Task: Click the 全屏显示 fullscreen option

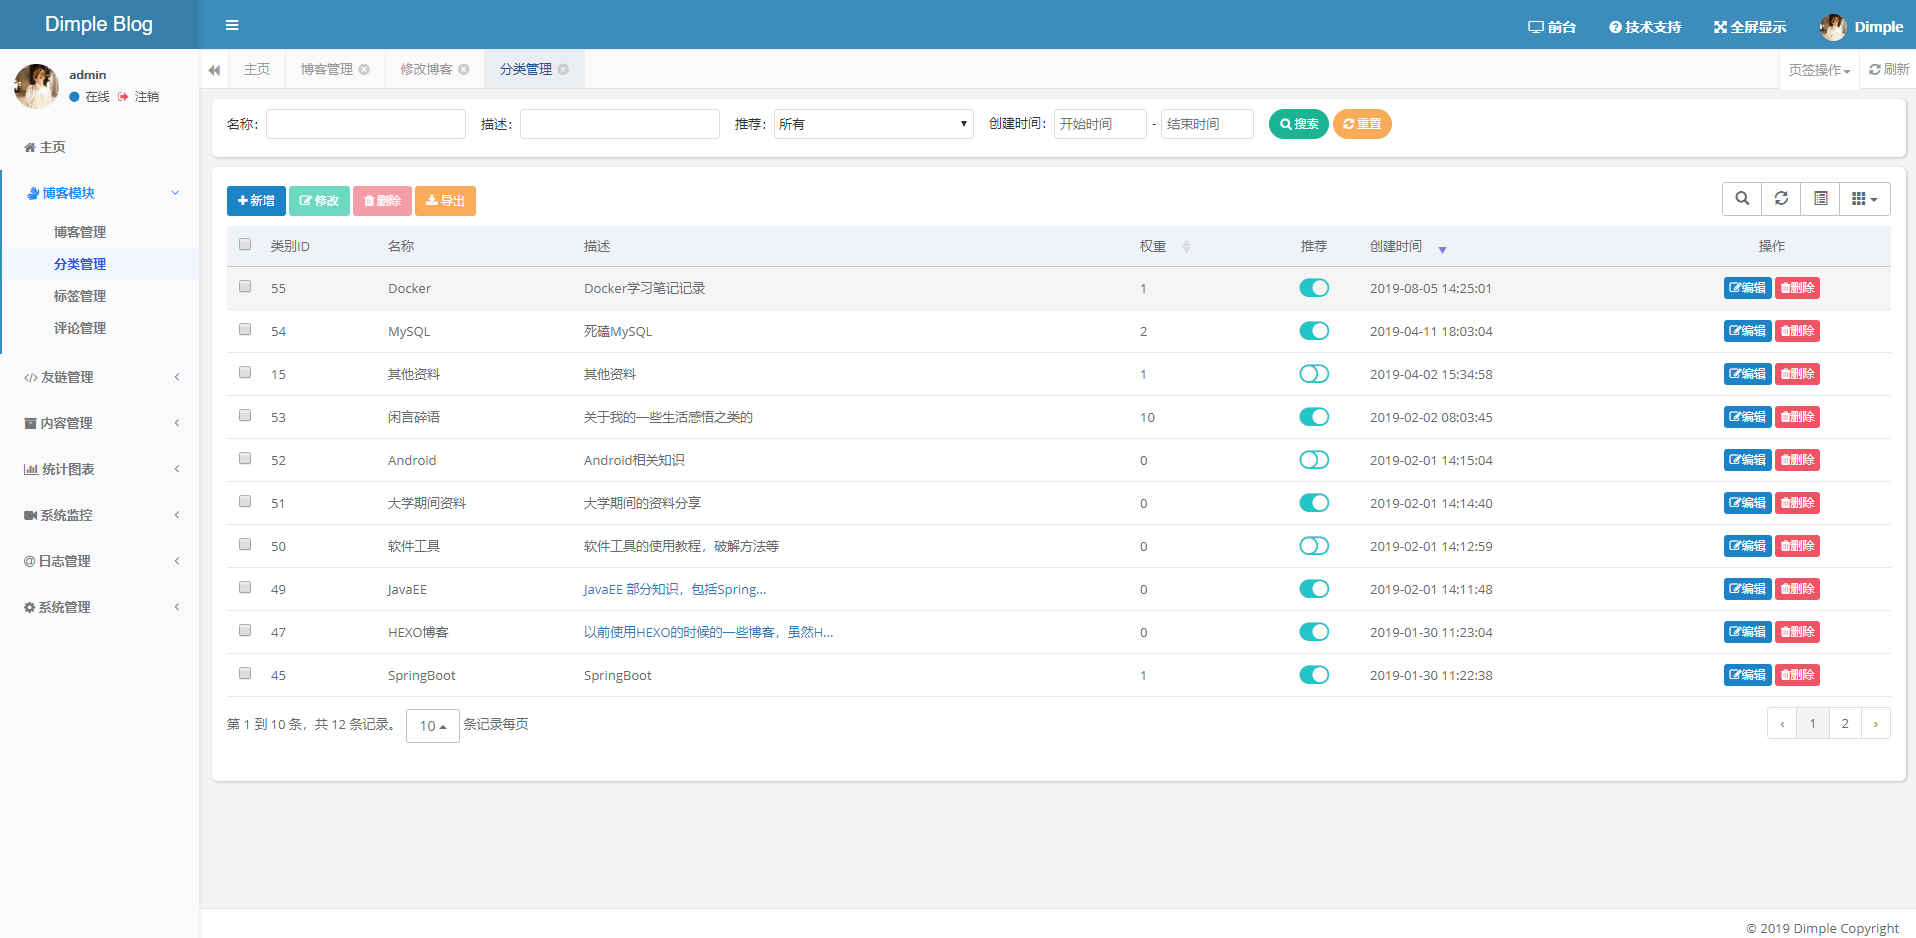Action: tap(1750, 27)
